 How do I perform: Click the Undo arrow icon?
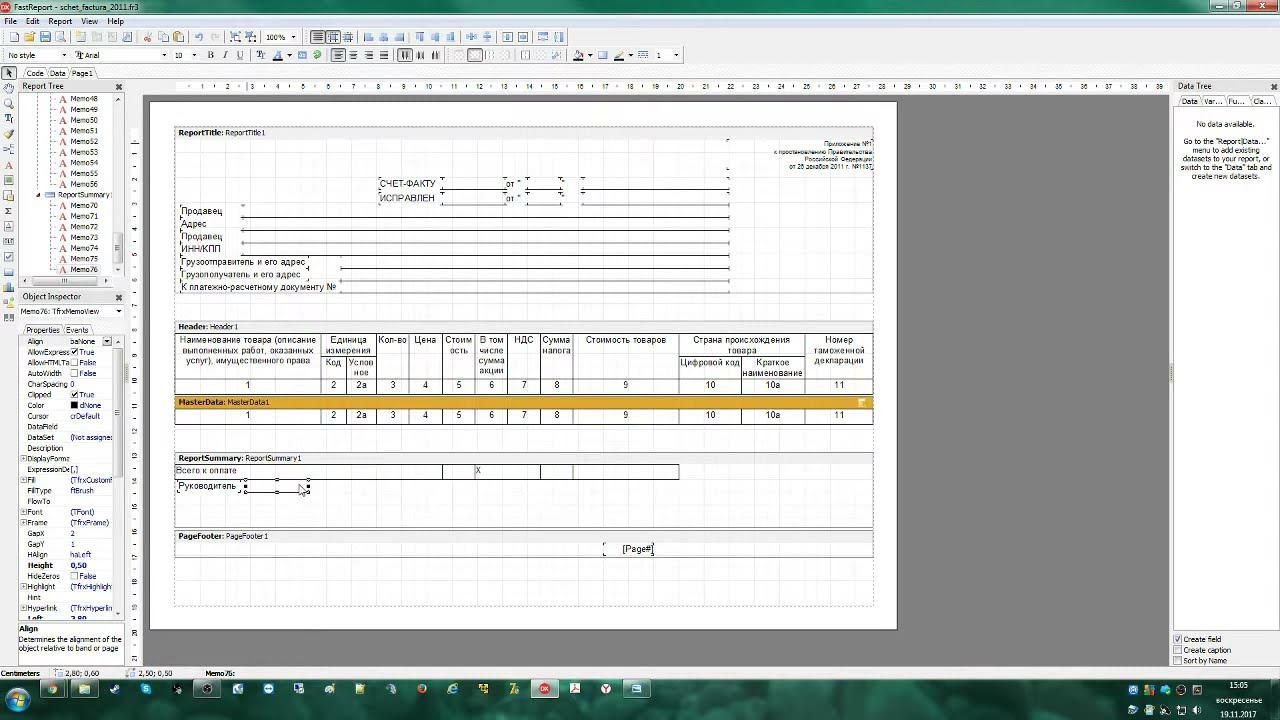(x=199, y=37)
